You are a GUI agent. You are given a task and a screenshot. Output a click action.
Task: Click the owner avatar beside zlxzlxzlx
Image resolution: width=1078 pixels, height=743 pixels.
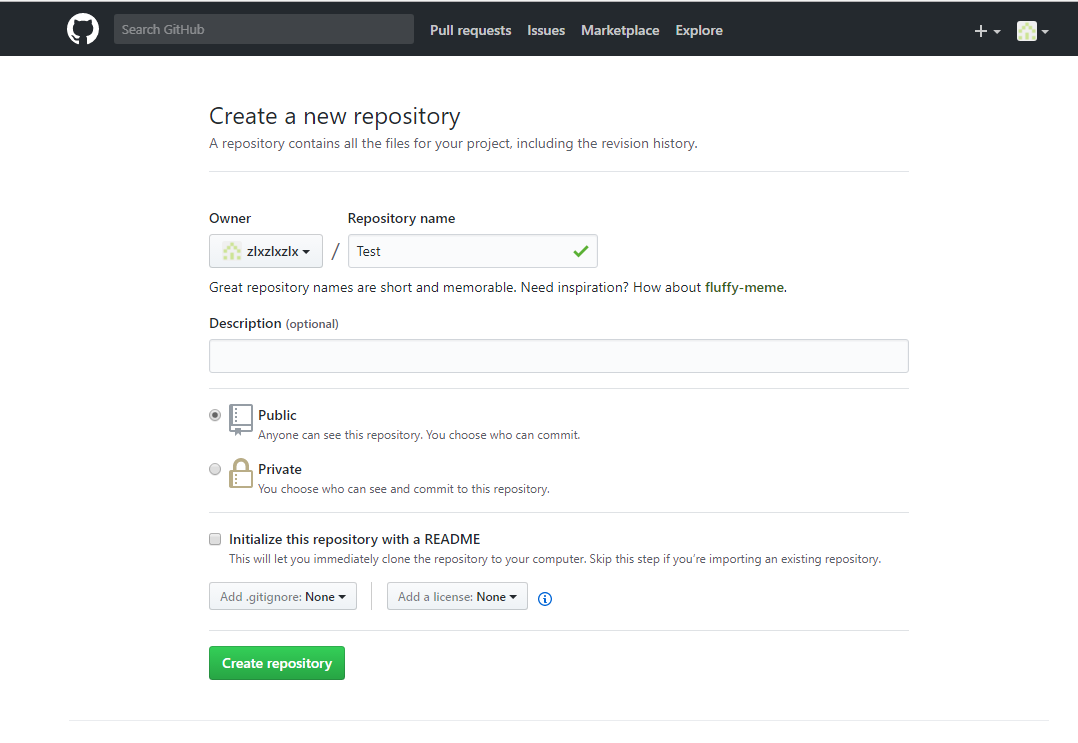232,252
